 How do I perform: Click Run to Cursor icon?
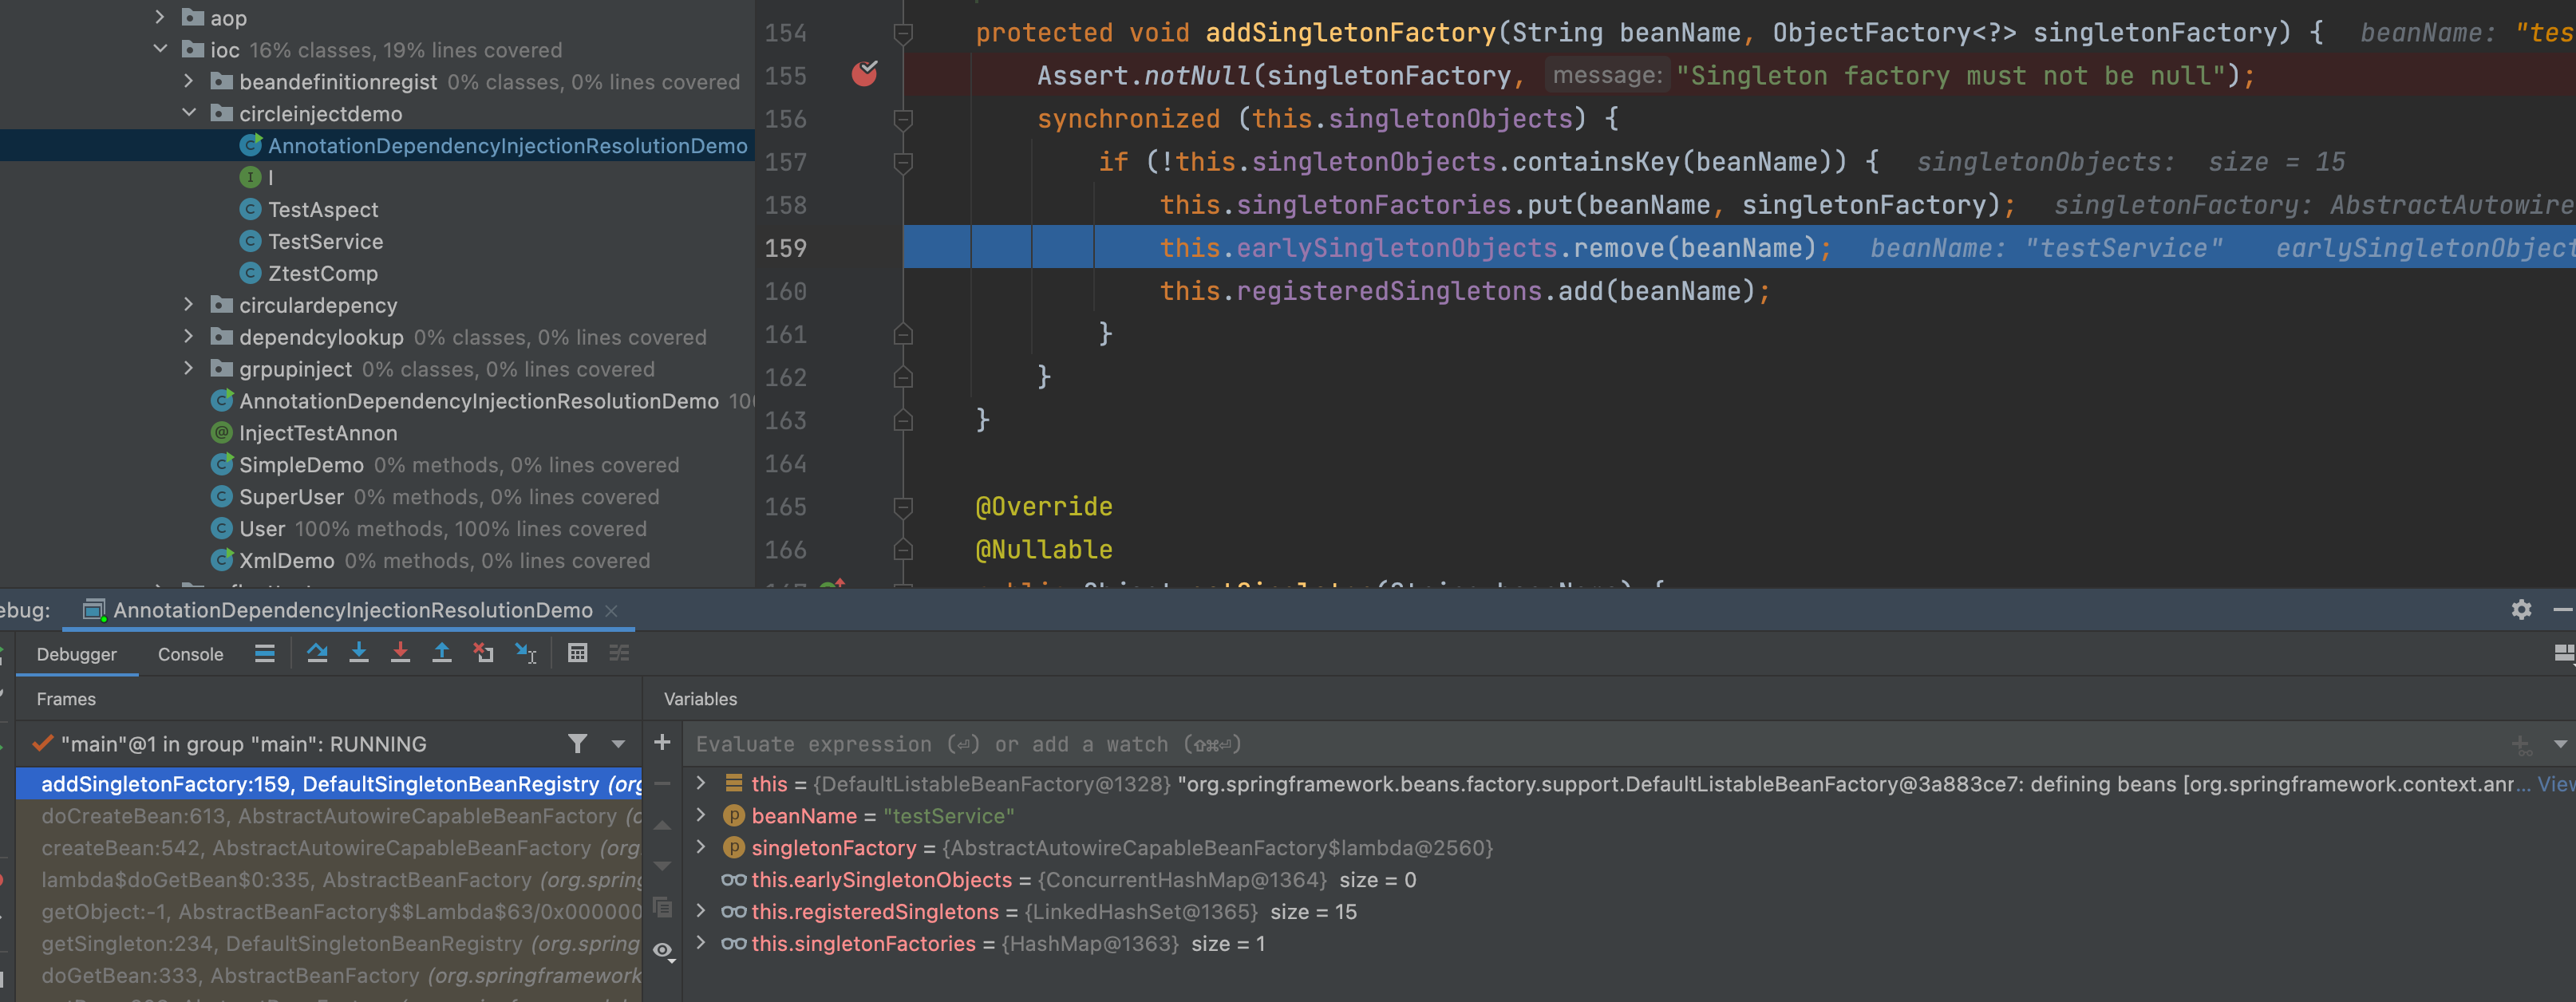(x=526, y=653)
